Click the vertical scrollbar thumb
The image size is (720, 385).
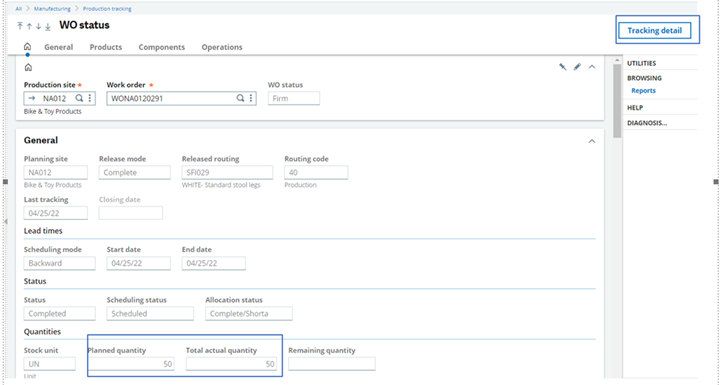[x=617, y=100]
